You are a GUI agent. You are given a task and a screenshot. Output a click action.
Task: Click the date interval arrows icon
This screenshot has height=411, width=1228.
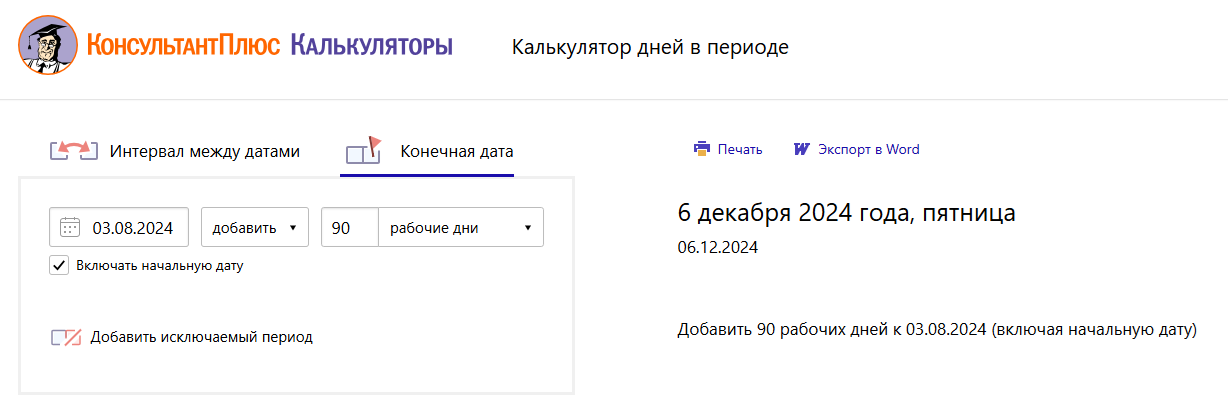(x=74, y=152)
